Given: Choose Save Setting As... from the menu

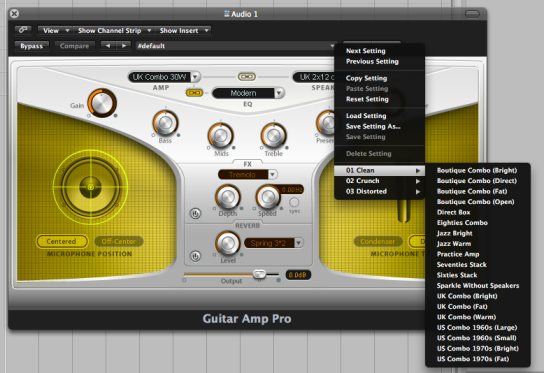Looking at the screenshot, I should [373, 126].
